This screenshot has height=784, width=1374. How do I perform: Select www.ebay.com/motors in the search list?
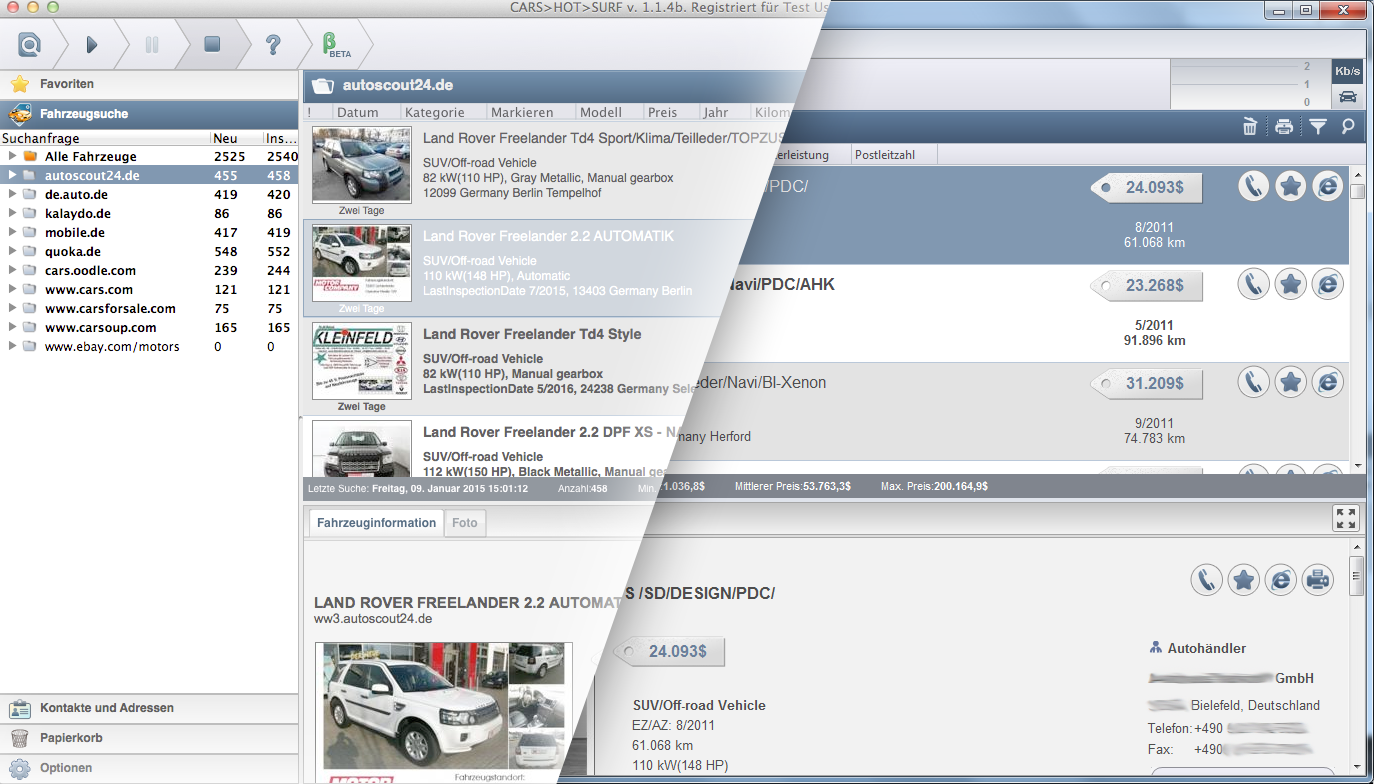point(149,346)
